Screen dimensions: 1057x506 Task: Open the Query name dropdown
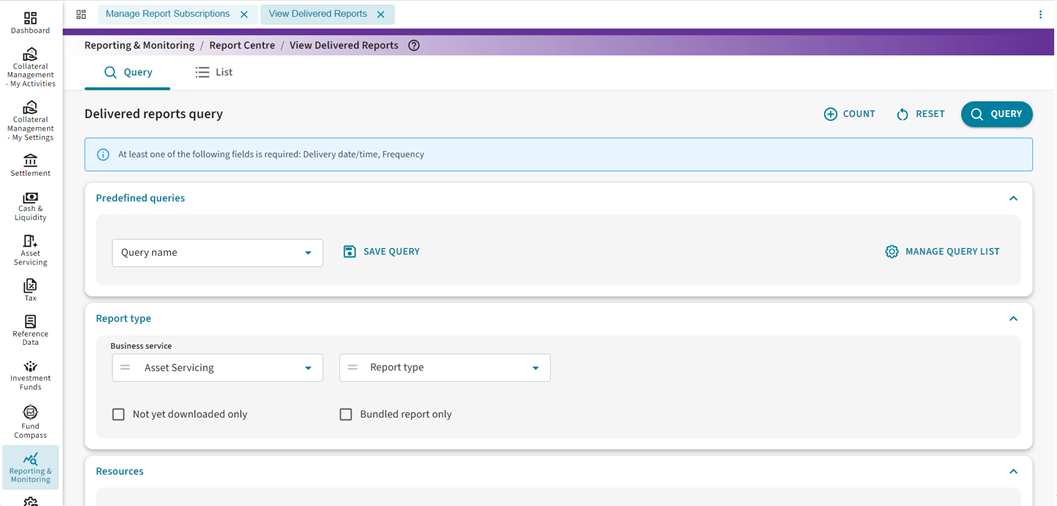pyautogui.click(x=217, y=253)
